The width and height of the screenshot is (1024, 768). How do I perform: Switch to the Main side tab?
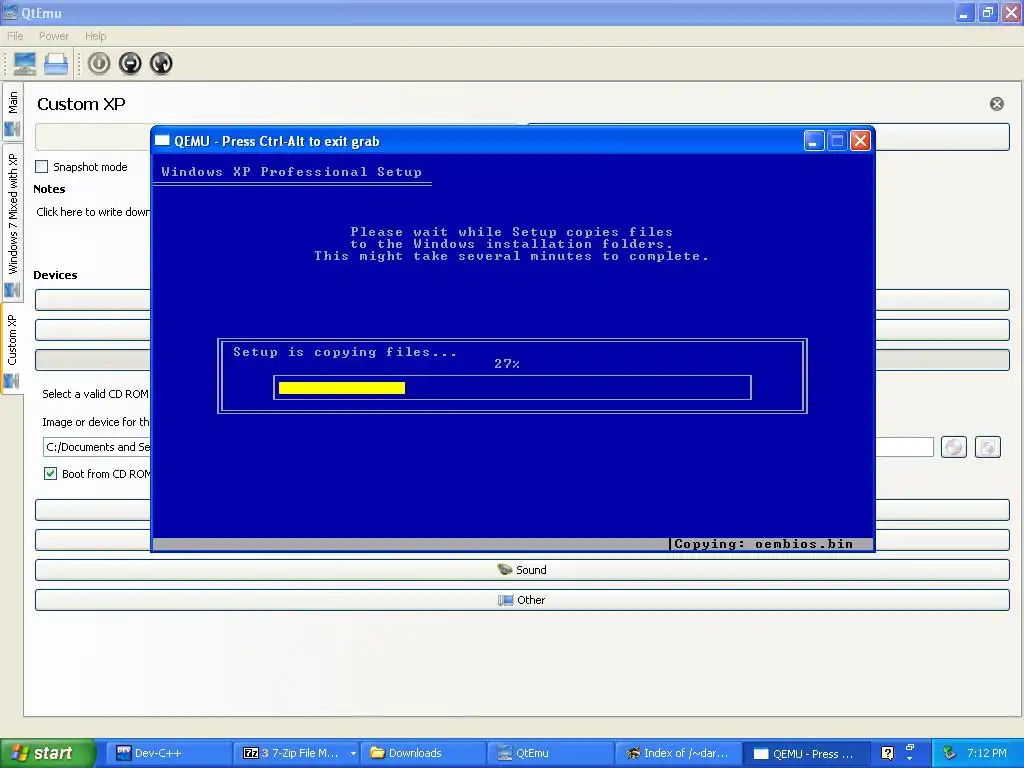12,112
